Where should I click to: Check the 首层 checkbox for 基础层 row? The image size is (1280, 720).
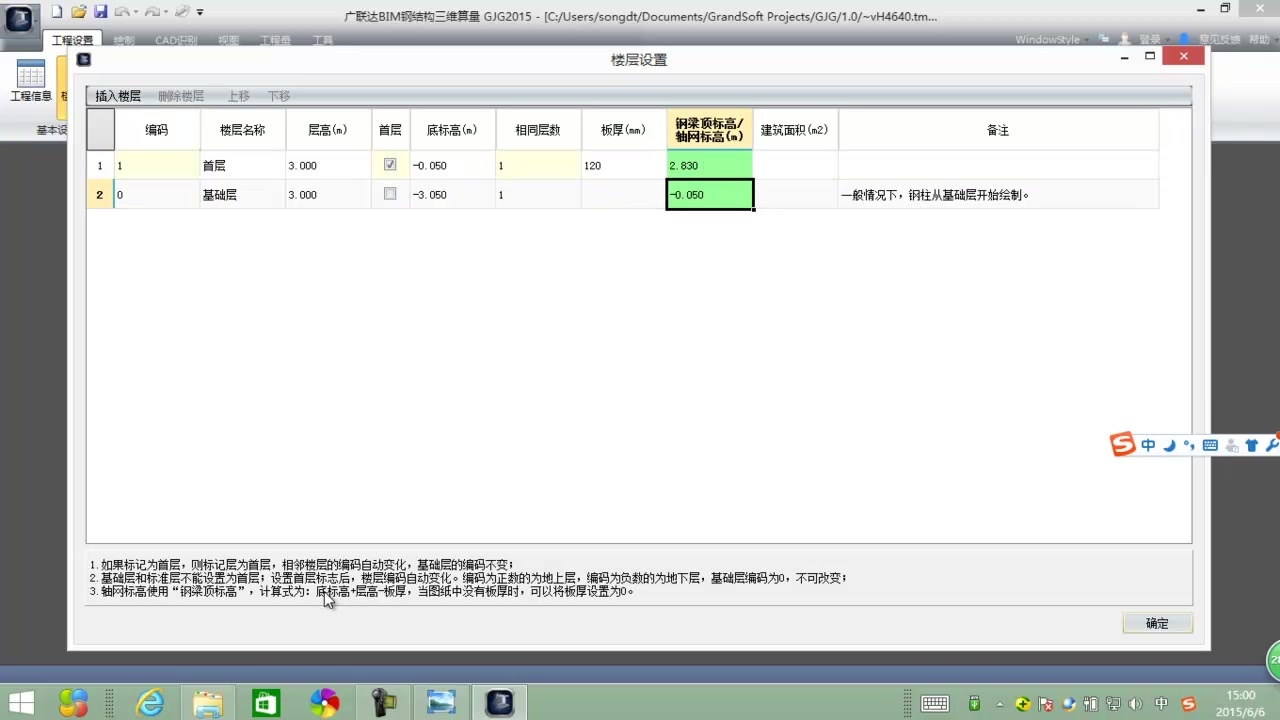tap(390, 194)
